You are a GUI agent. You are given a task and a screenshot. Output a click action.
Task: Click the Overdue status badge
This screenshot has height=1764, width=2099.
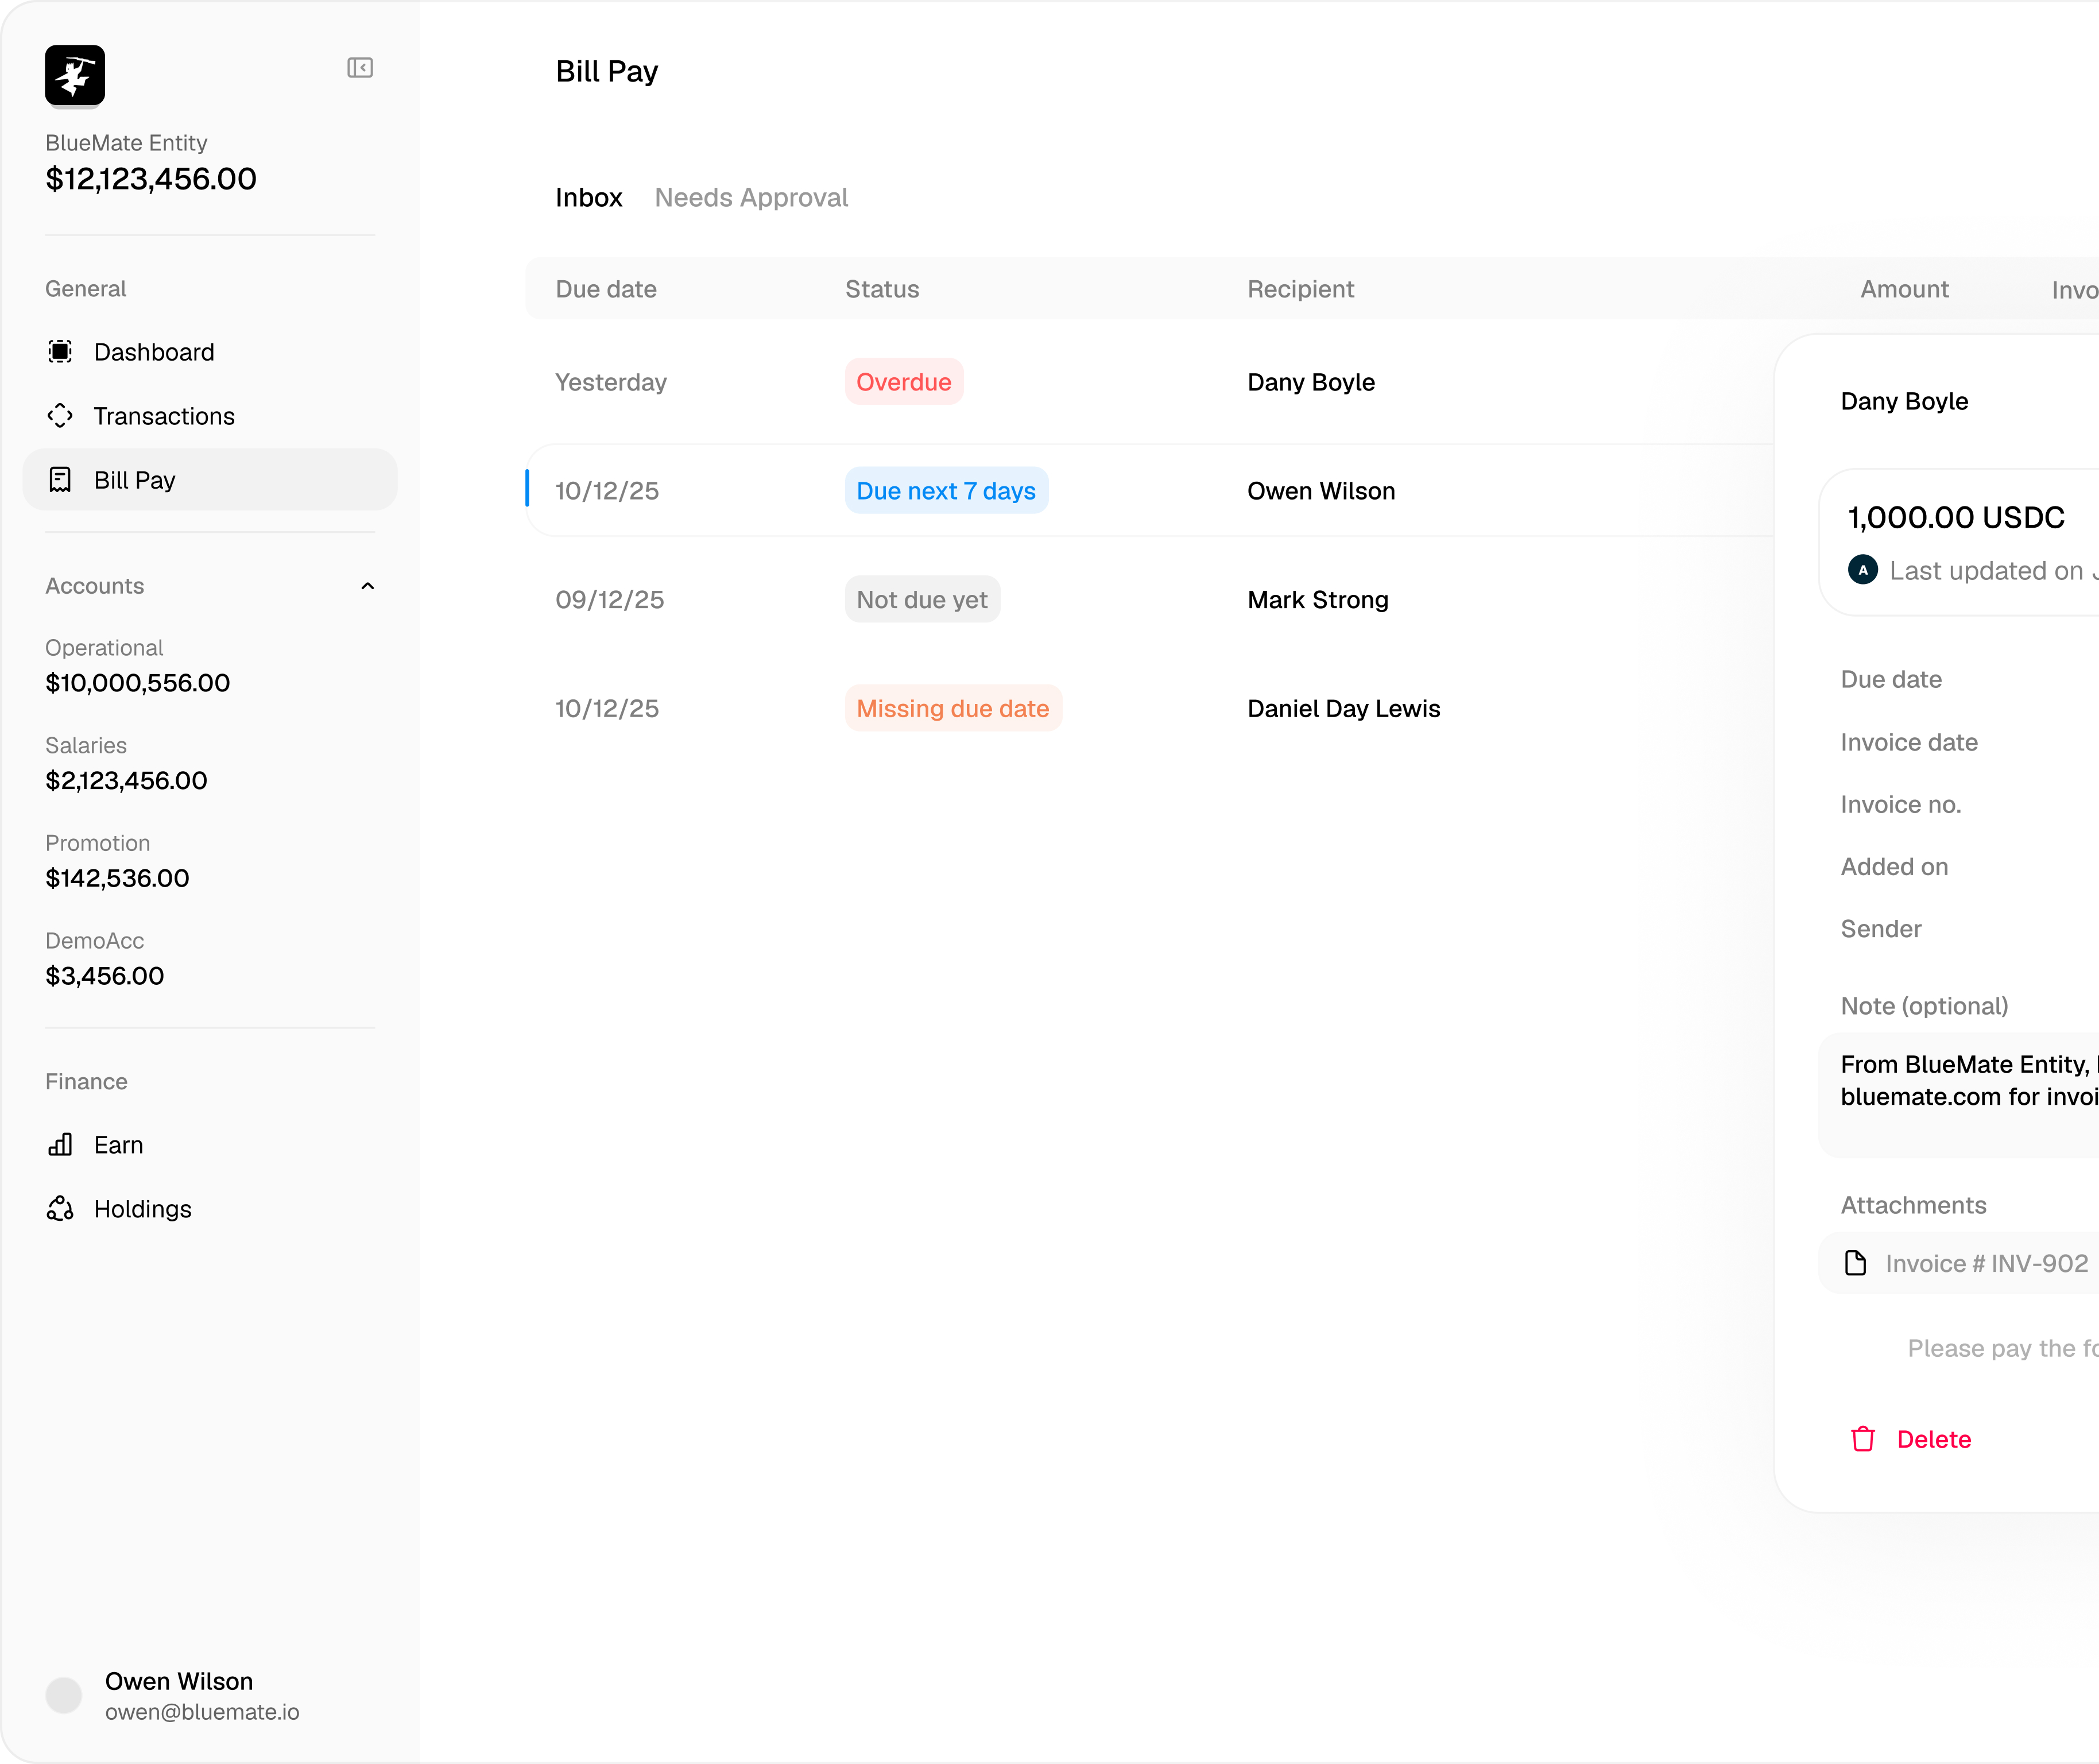[x=903, y=382]
